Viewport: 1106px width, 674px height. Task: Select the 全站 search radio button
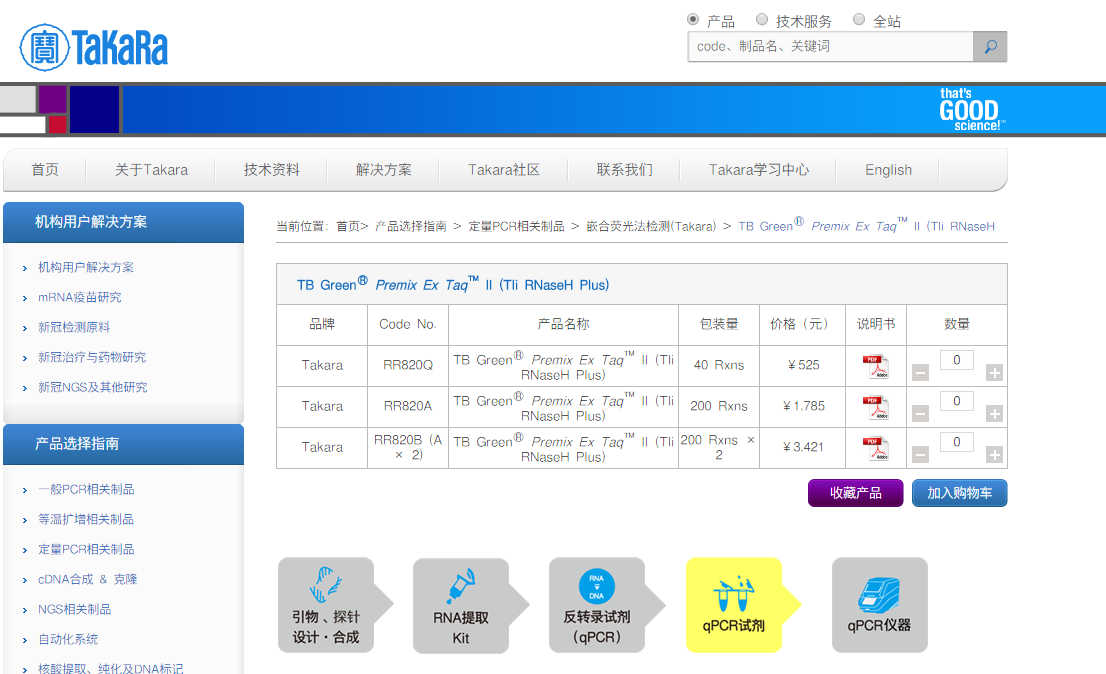tap(858, 20)
